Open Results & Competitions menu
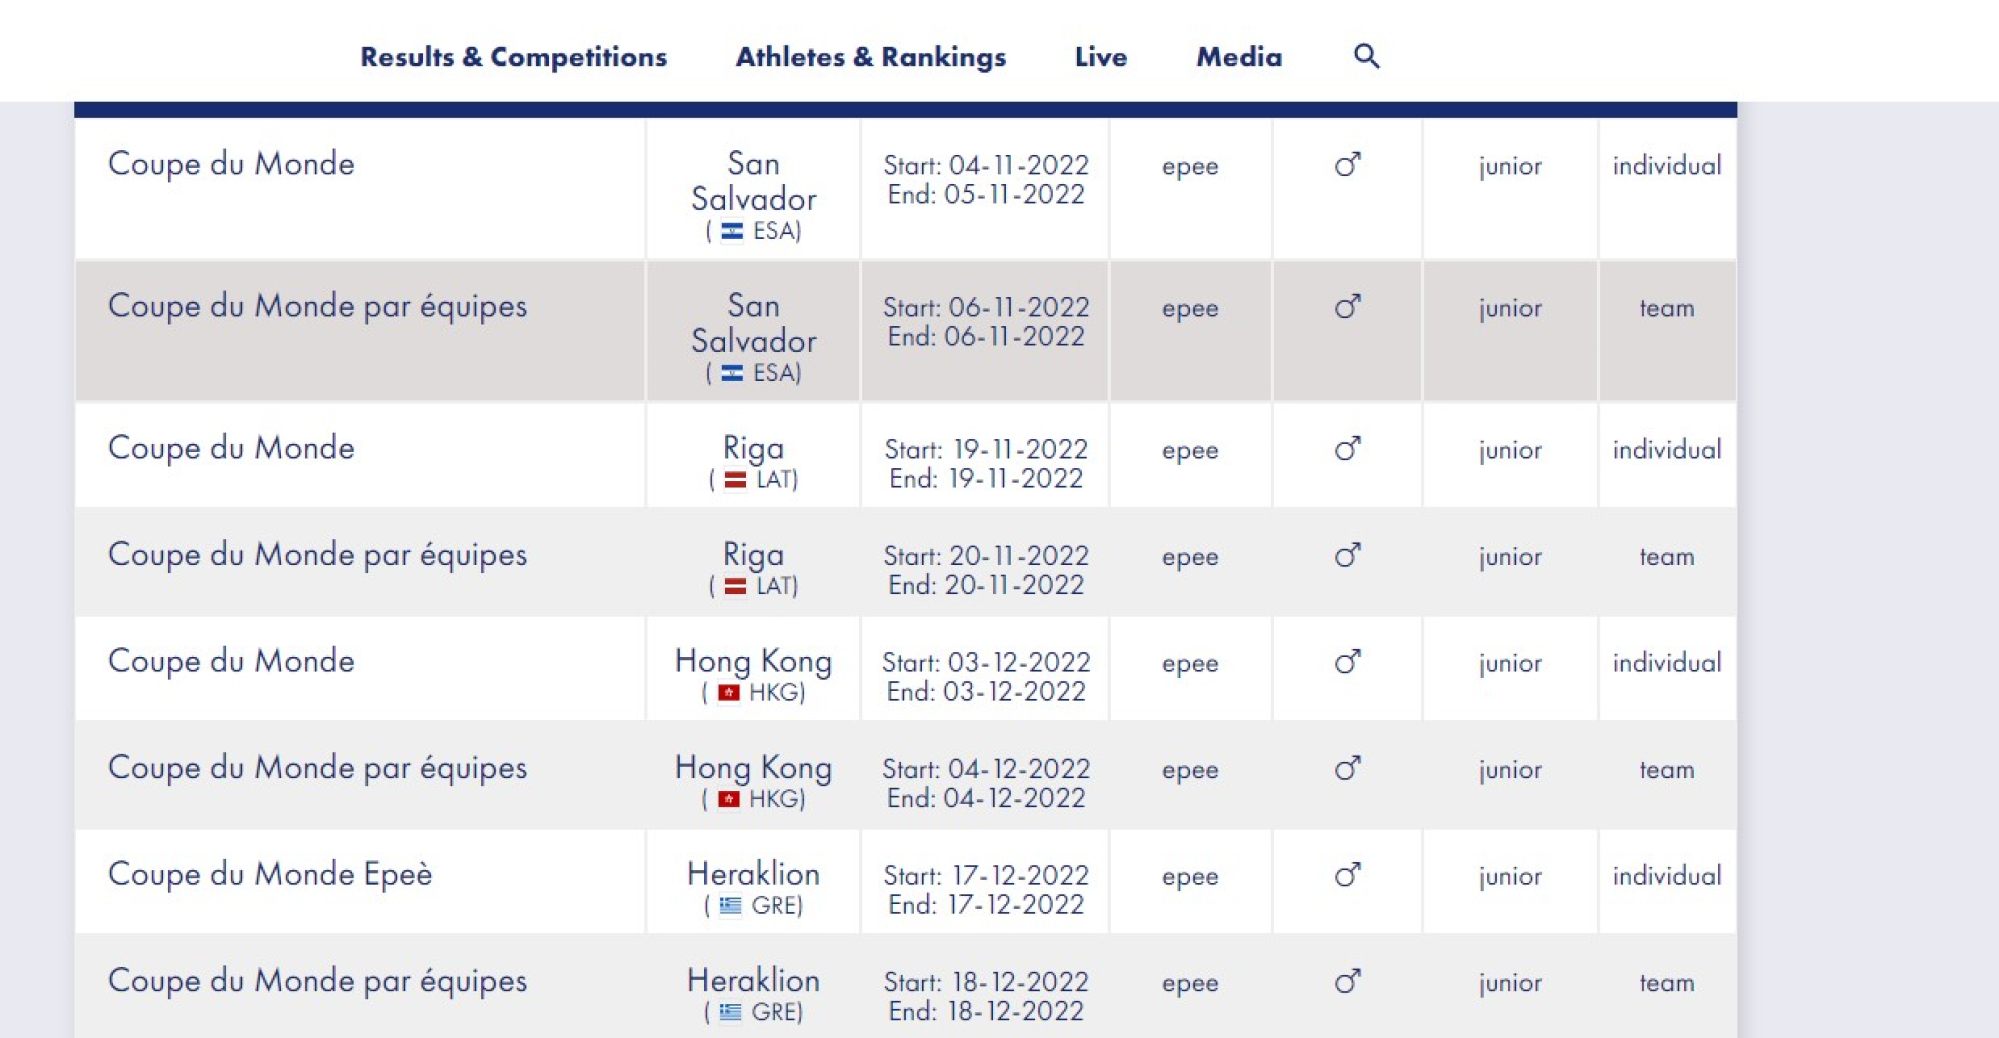The width and height of the screenshot is (1999, 1038). coord(513,57)
